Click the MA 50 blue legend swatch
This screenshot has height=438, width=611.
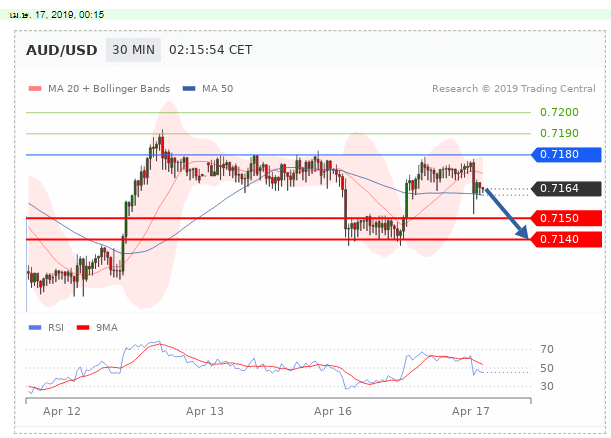189,89
